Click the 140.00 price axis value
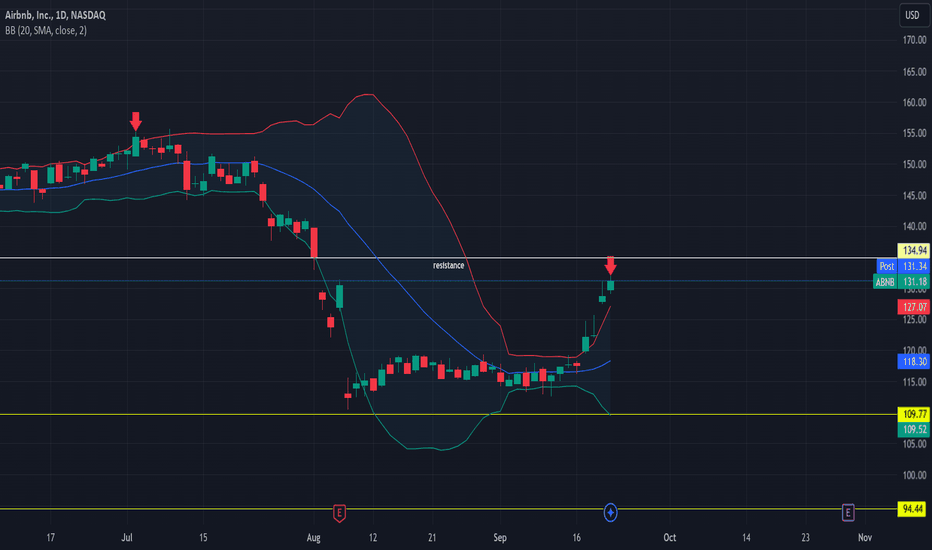This screenshot has height=550, width=932. [914, 226]
